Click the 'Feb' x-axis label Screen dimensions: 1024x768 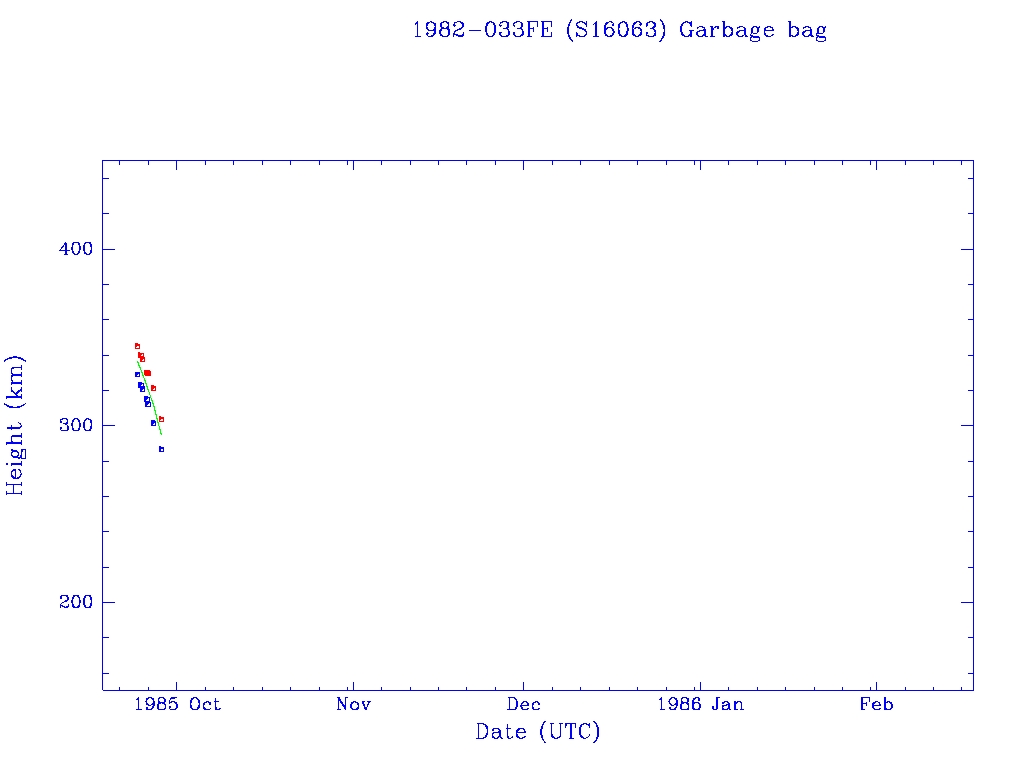tap(876, 705)
